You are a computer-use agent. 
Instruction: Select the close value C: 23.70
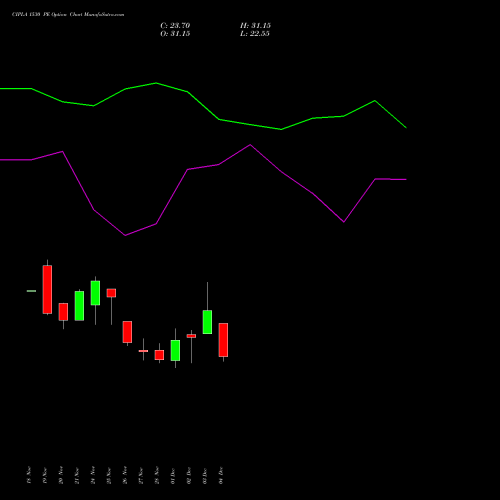175,26
